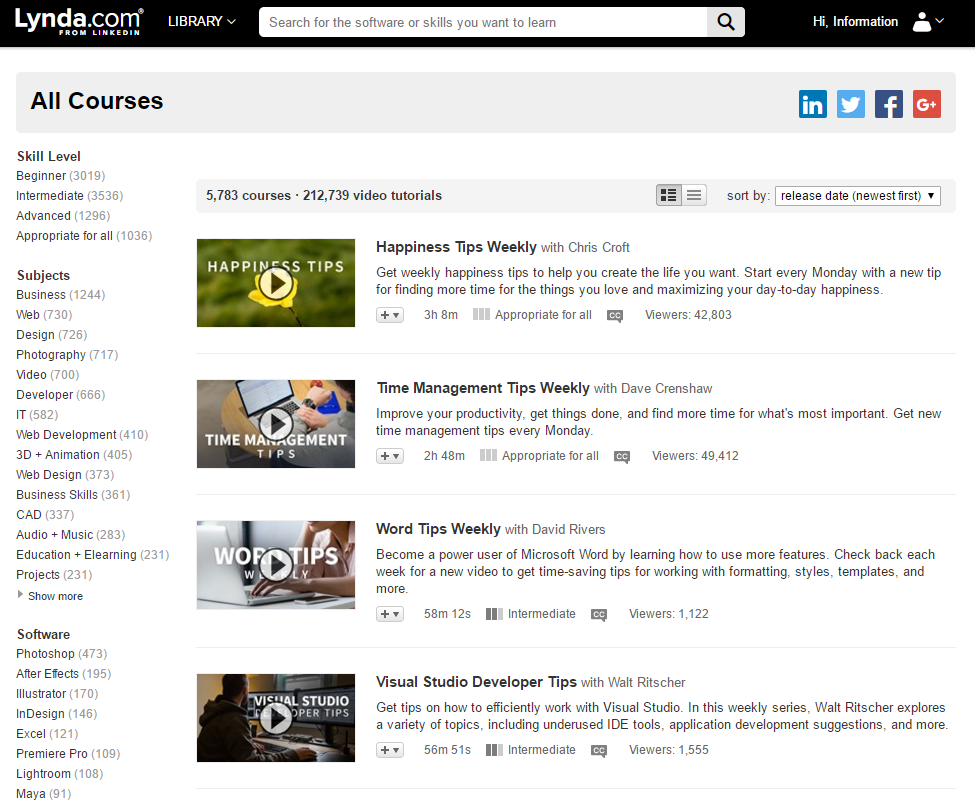Viewport: 975px width, 805px height.
Task: Click in the search software or skills field
Action: point(483,22)
